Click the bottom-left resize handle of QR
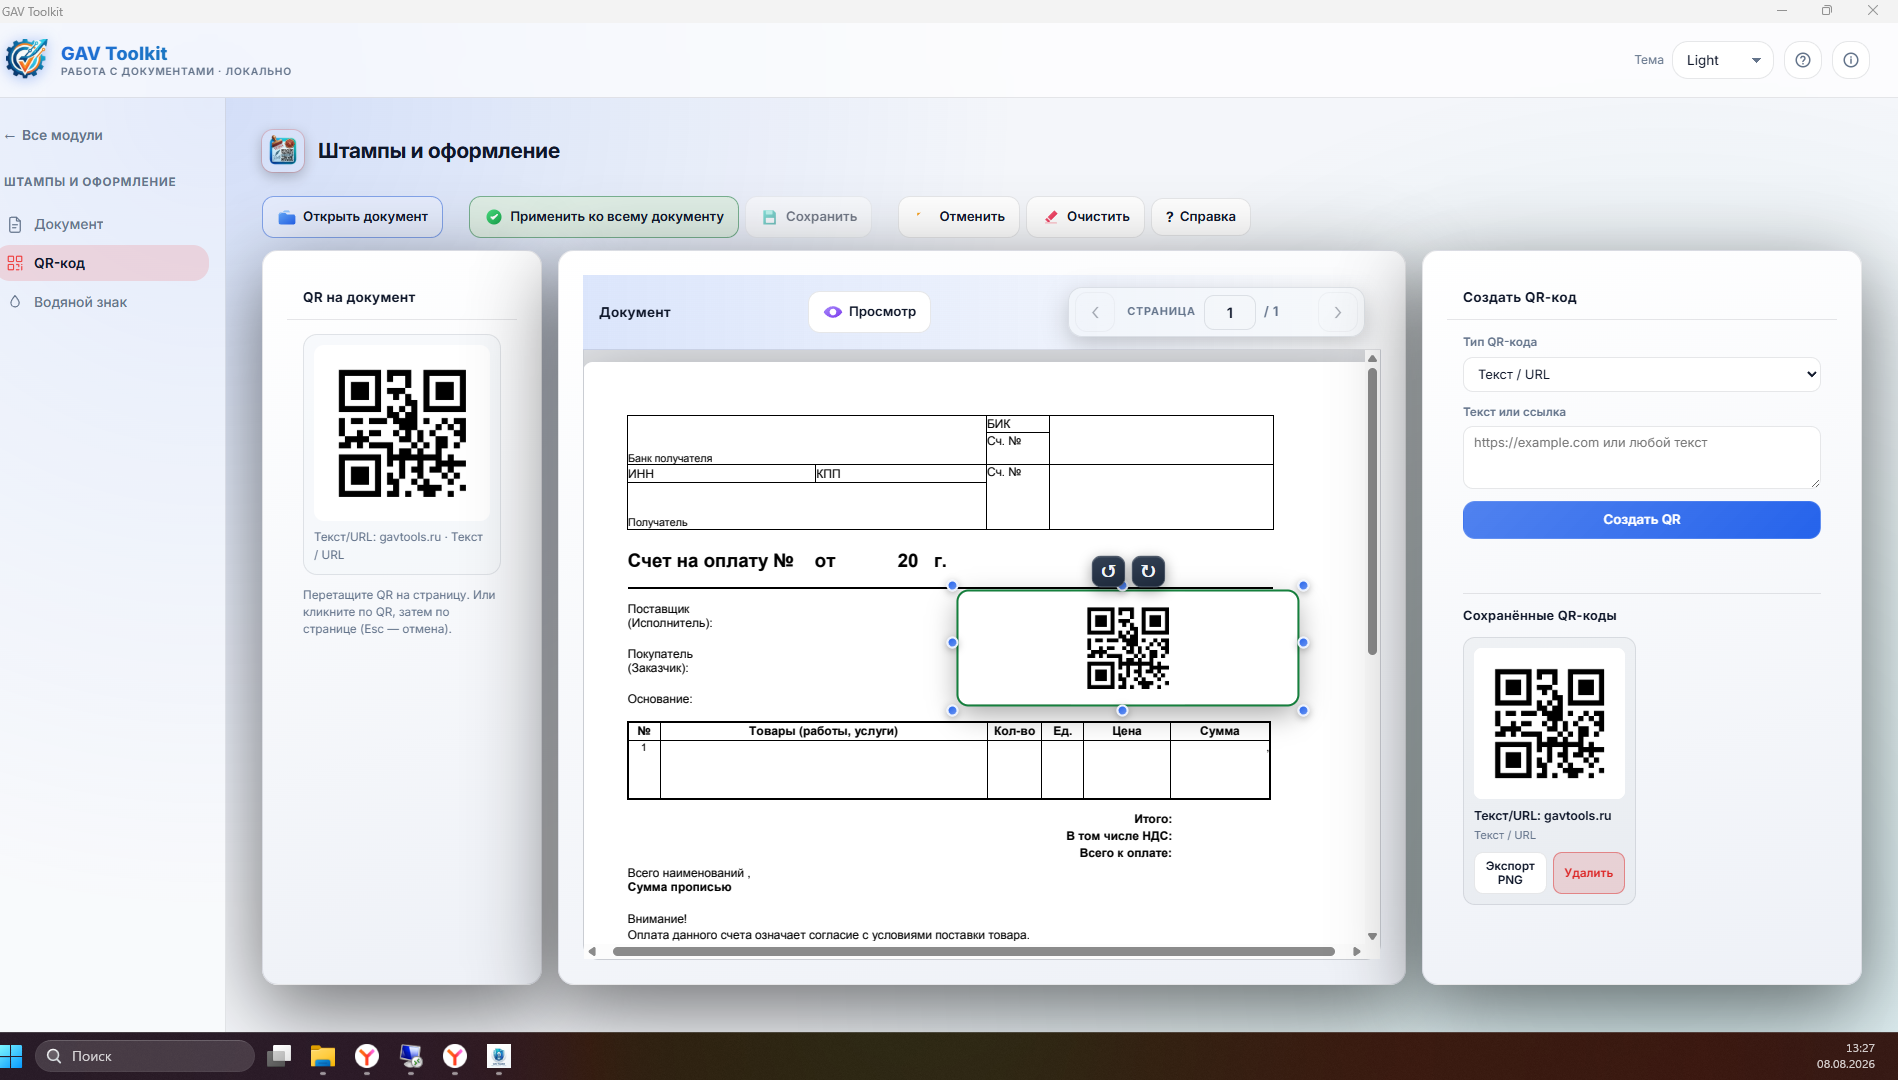Image resolution: width=1898 pixels, height=1080 pixels. pos(952,710)
